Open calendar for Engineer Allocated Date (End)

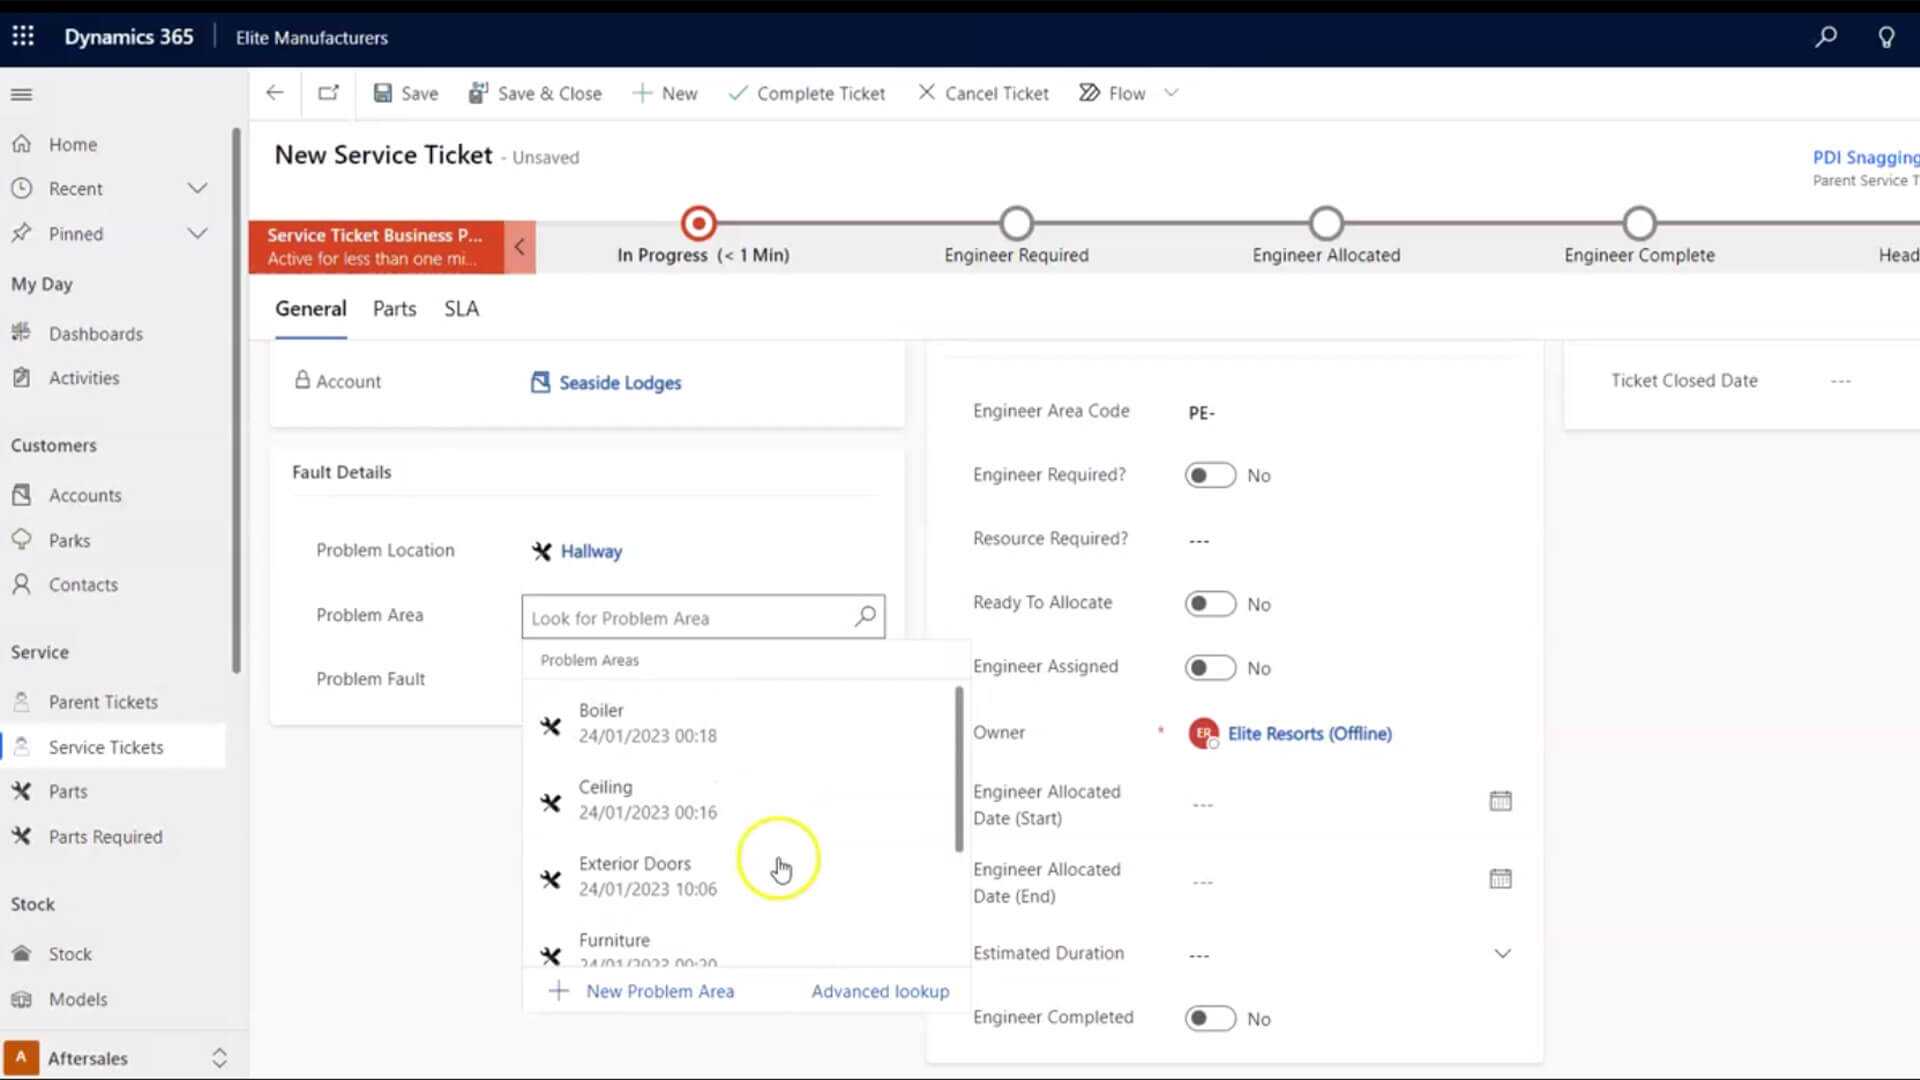tap(1500, 878)
